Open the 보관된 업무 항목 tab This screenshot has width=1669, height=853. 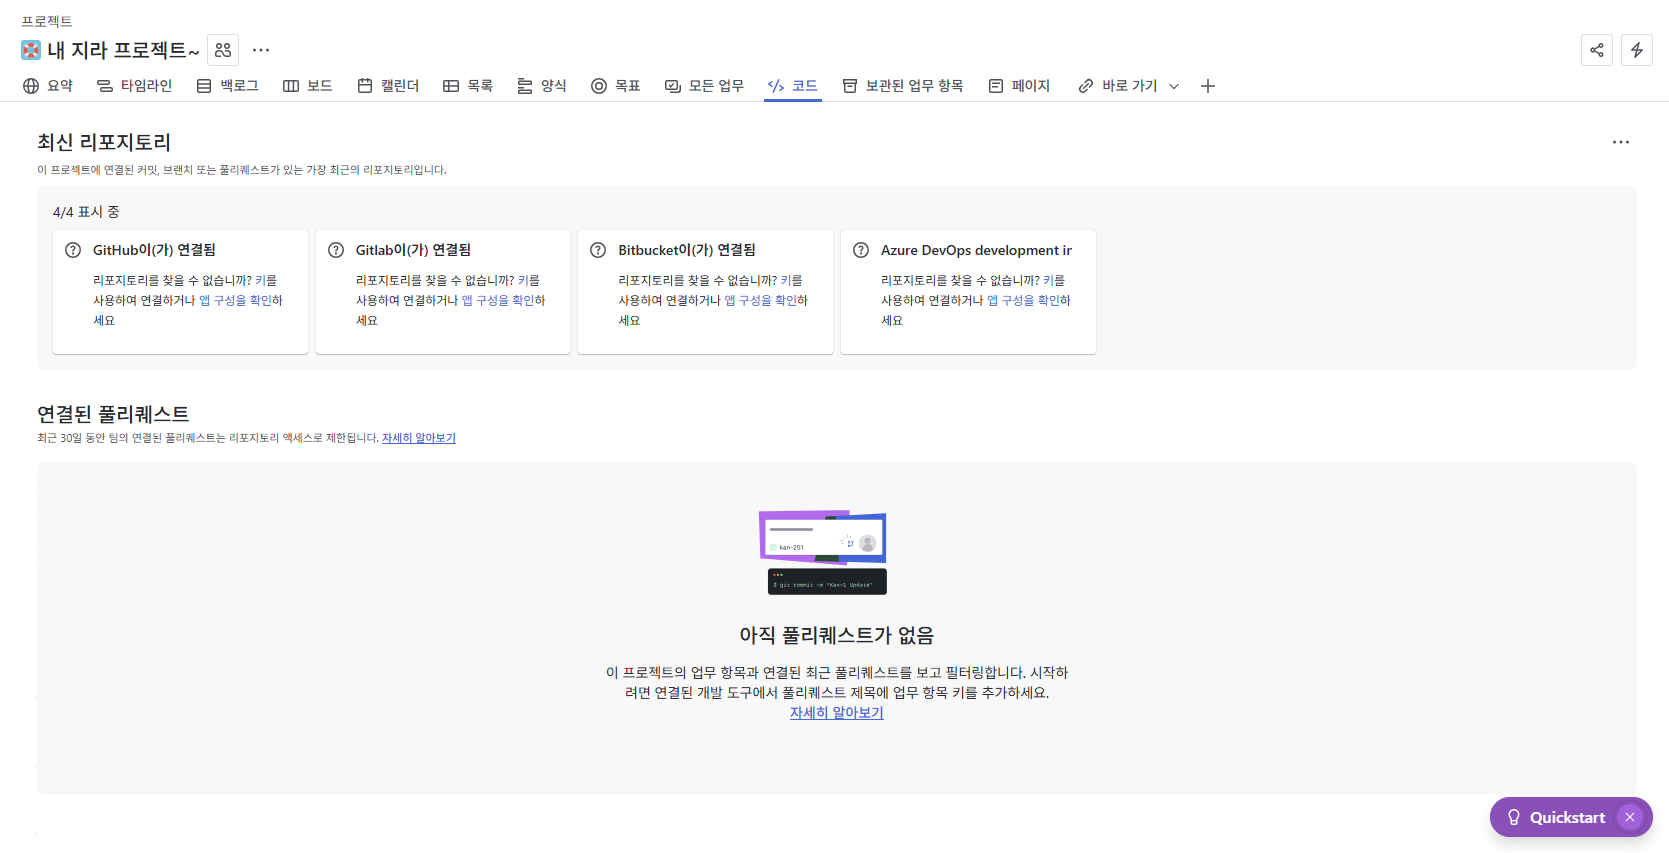click(903, 86)
